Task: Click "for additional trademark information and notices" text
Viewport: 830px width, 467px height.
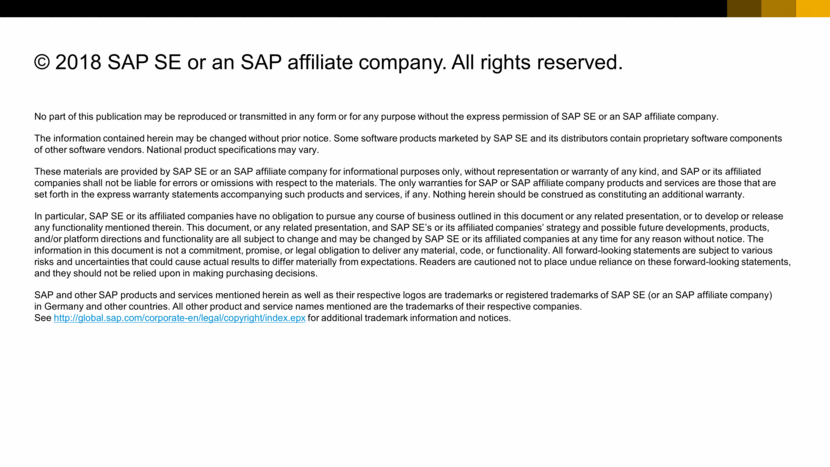Action: click(x=409, y=319)
